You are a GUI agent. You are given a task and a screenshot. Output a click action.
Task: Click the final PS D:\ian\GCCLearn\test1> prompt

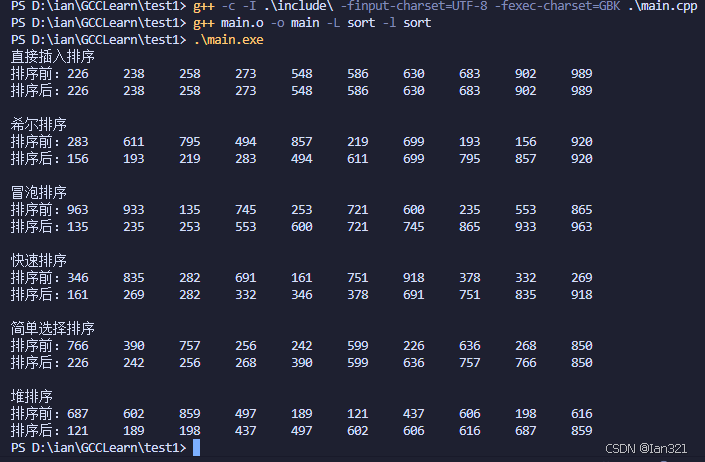click(98, 448)
